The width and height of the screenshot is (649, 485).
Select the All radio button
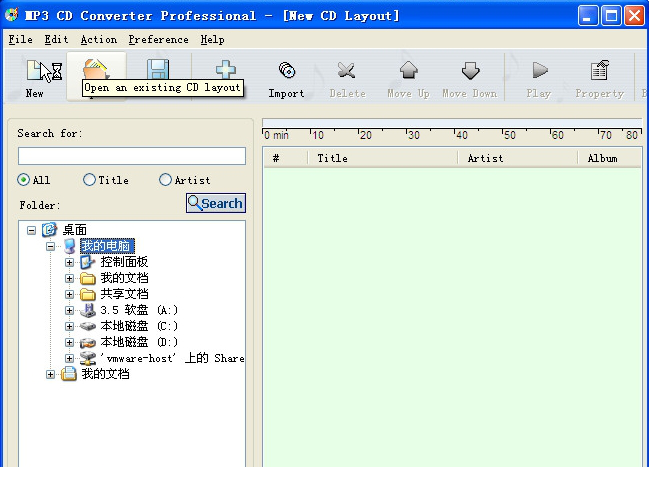pyautogui.click(x=24, y=180)
